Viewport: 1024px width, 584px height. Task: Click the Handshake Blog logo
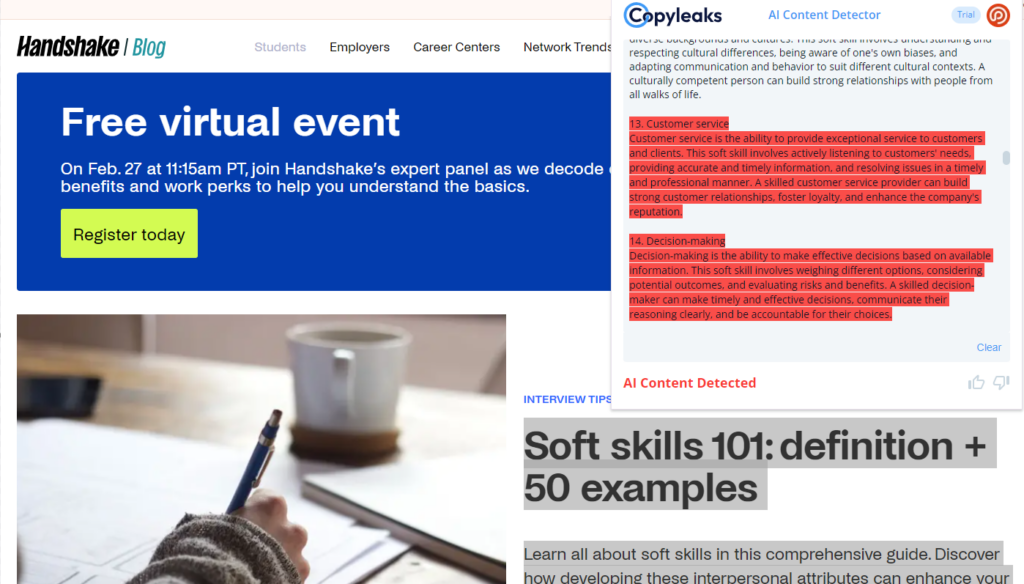tap(91, 47)
